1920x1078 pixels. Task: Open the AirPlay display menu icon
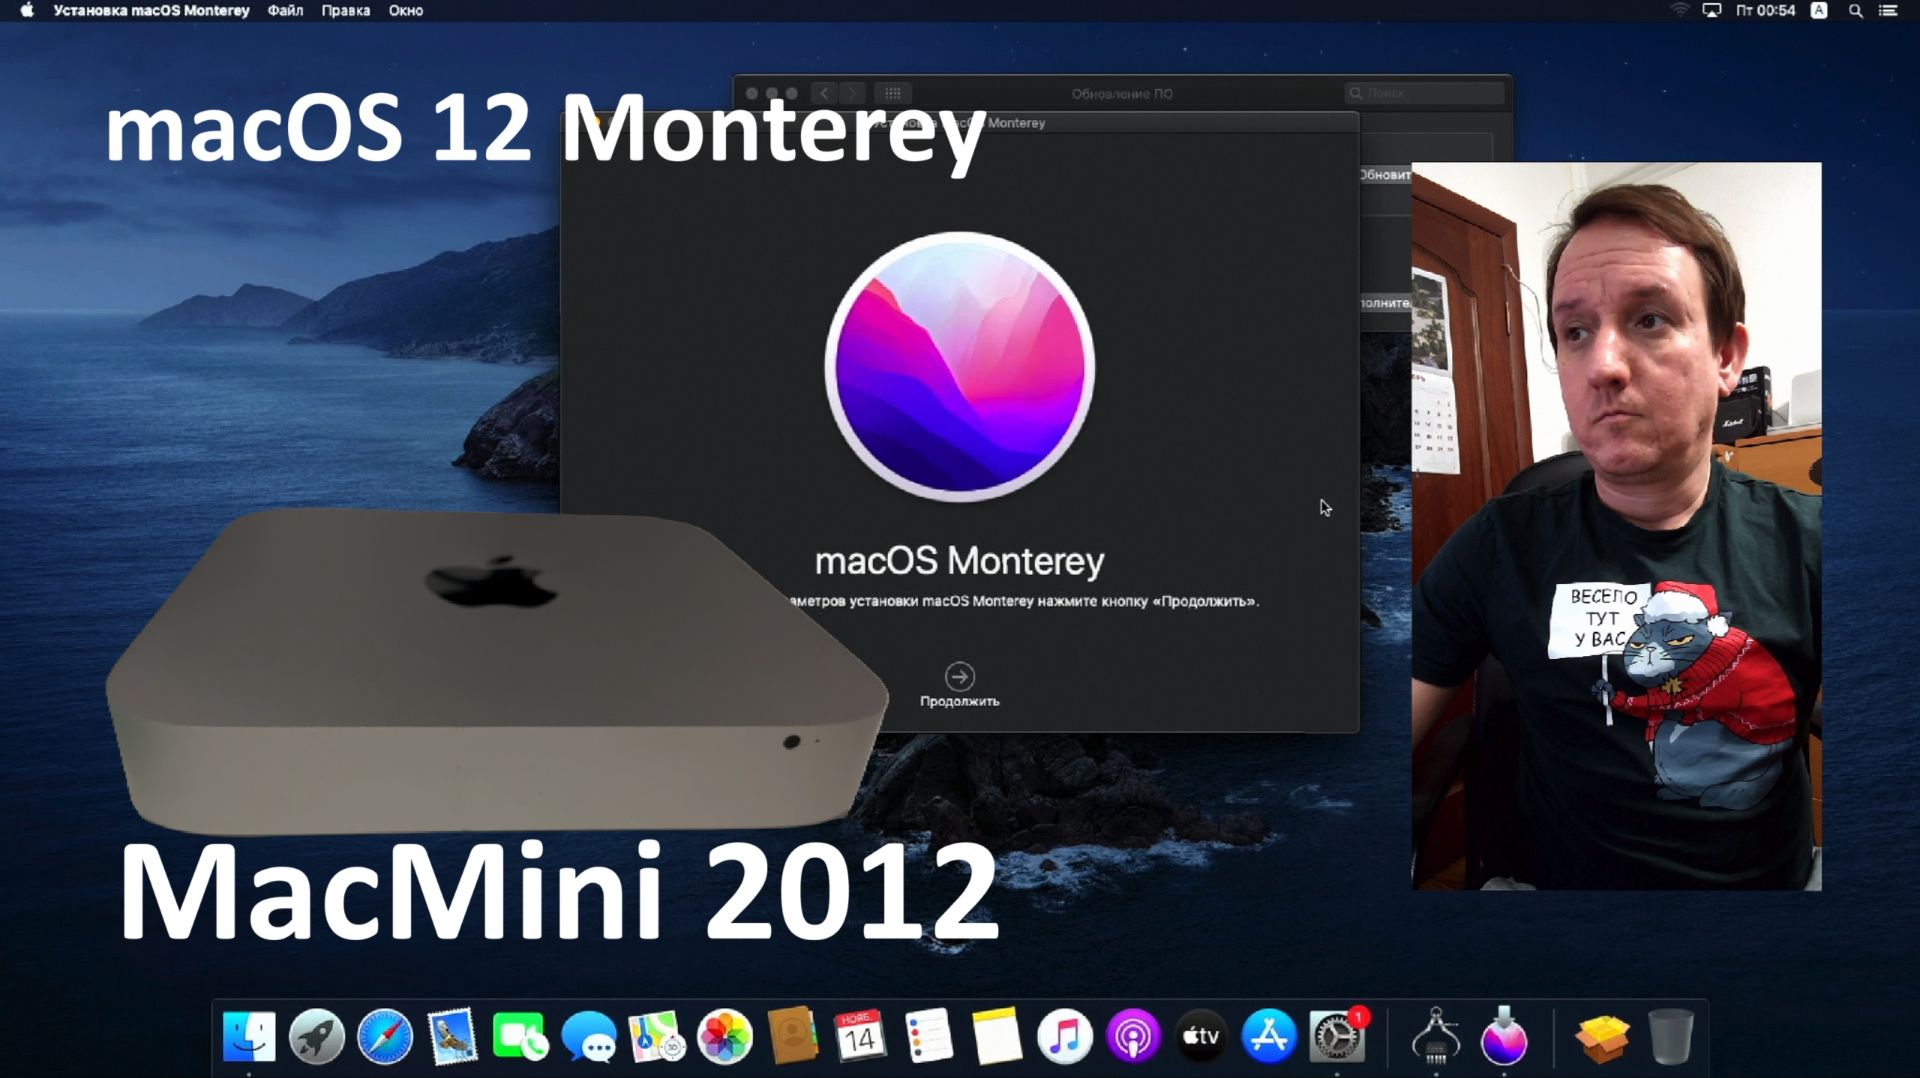(1712, 11)
